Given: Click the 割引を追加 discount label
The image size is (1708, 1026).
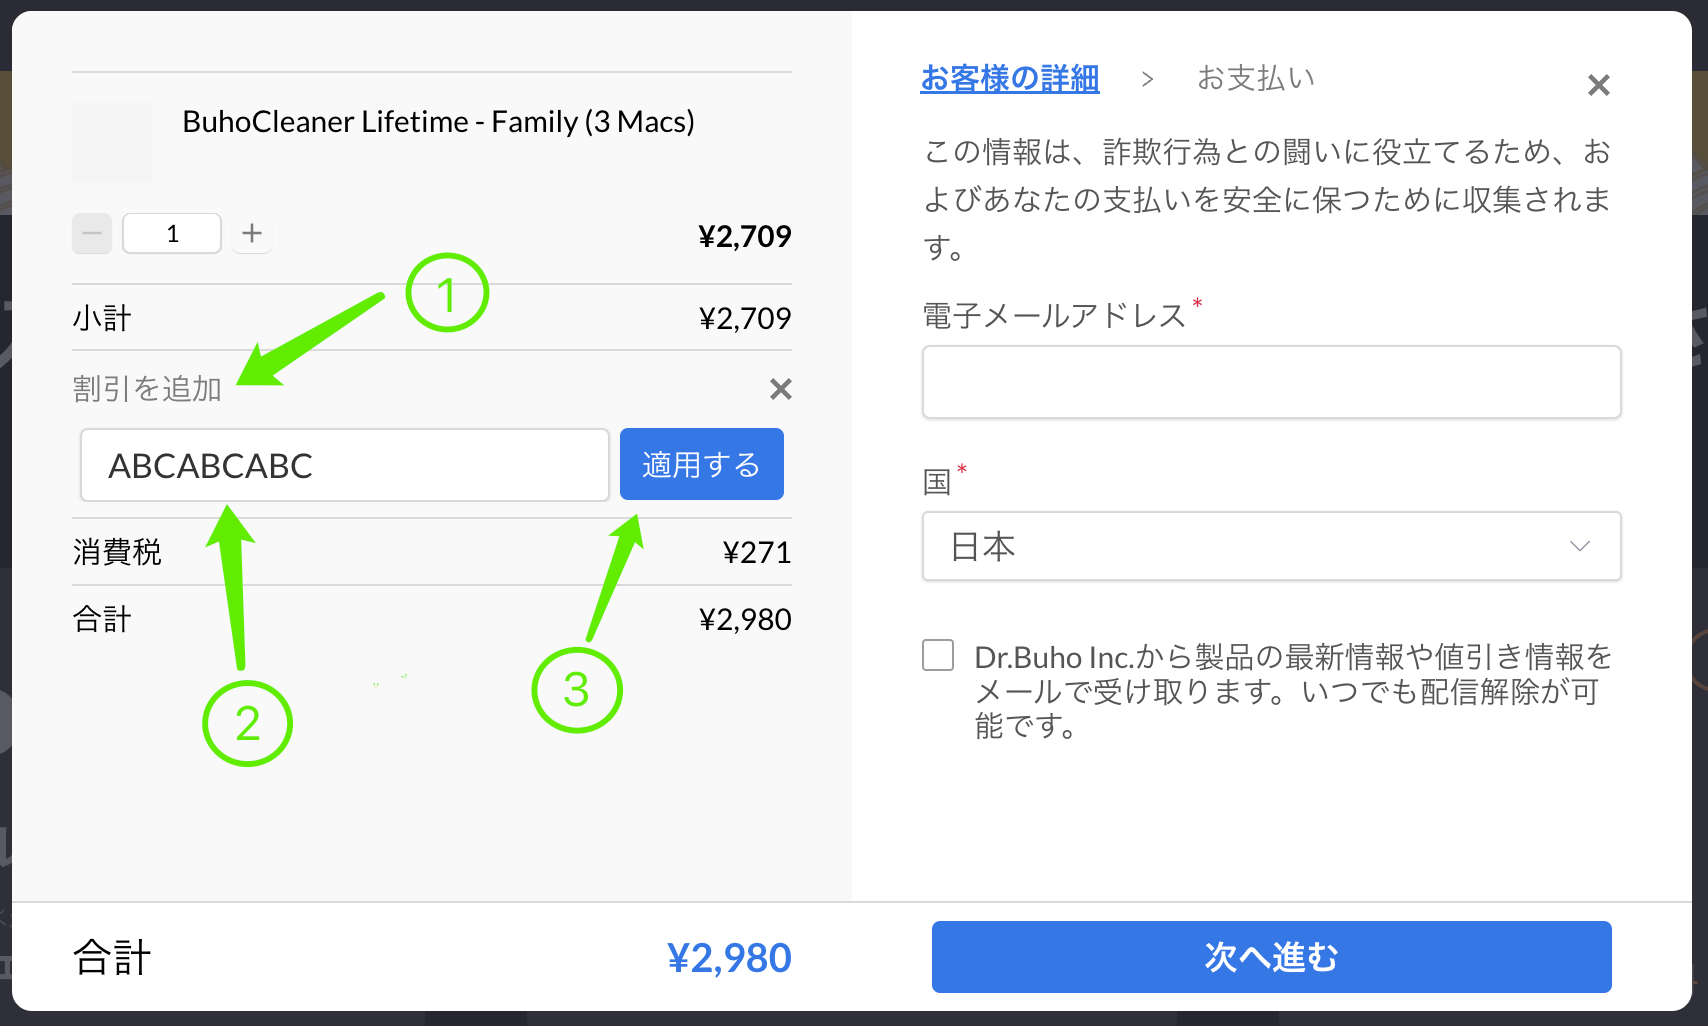Looking at the screenshot, I should 147,389.
